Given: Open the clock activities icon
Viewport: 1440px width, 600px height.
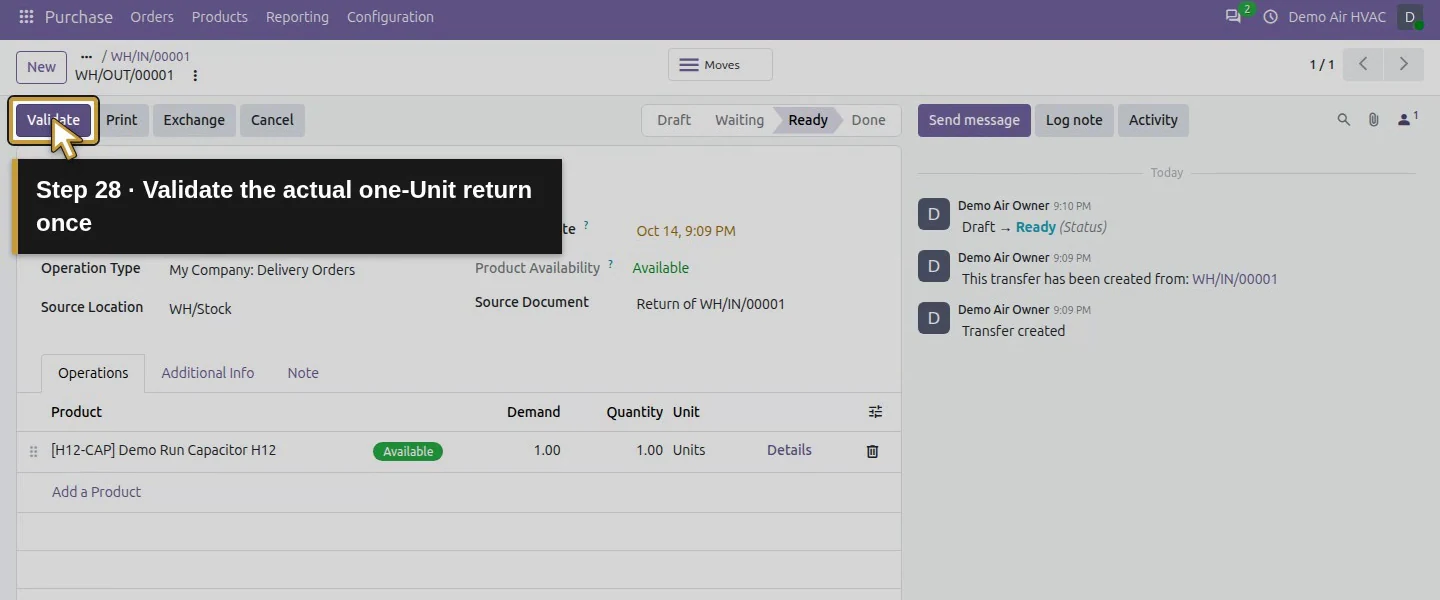Looking at the screenshot, I should click(1271, 17).
